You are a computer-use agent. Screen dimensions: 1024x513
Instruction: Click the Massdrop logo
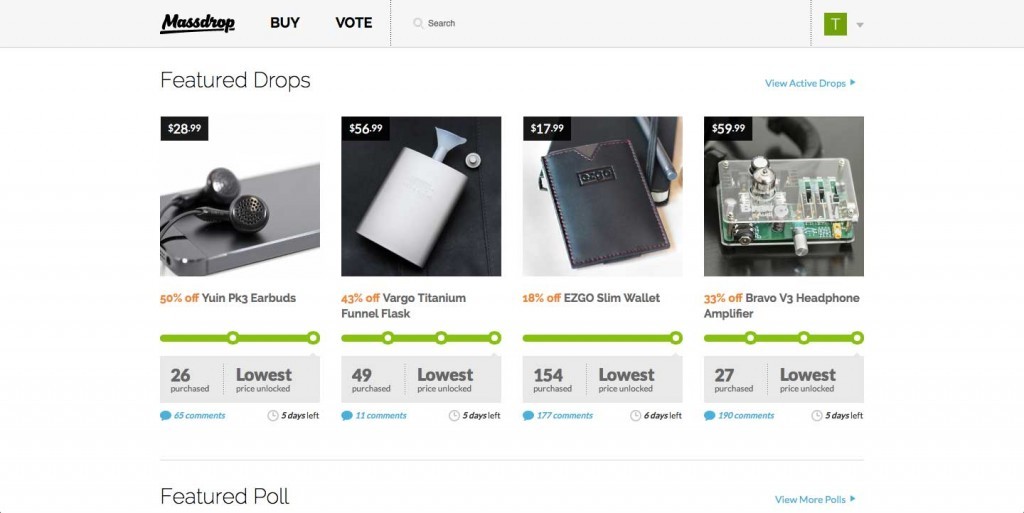(197, 23)
